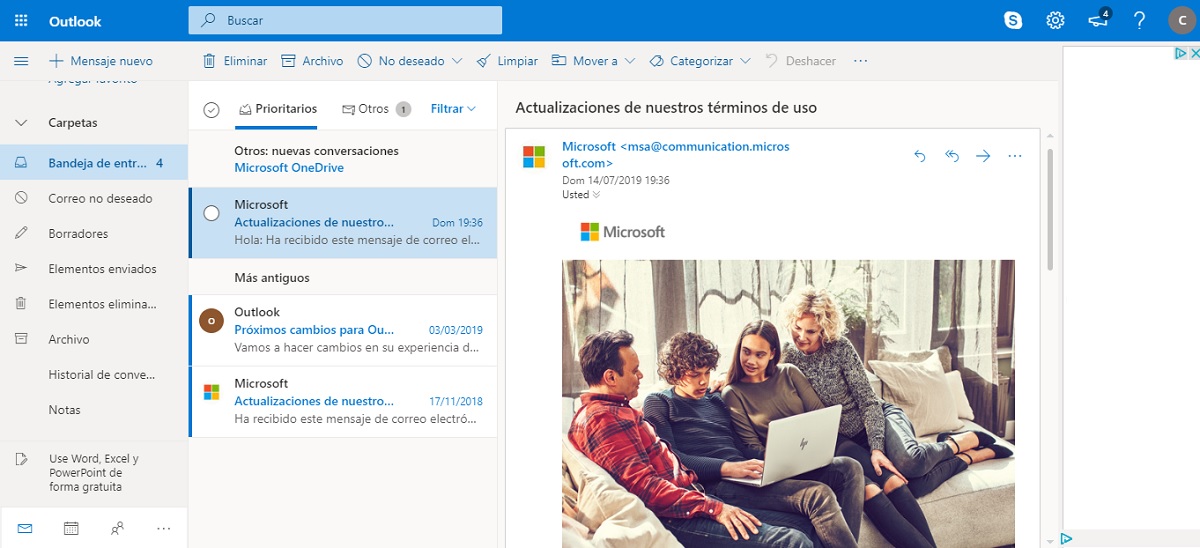
Task: Open the toolbar more options ellipsis
Action: coord(860,61)
